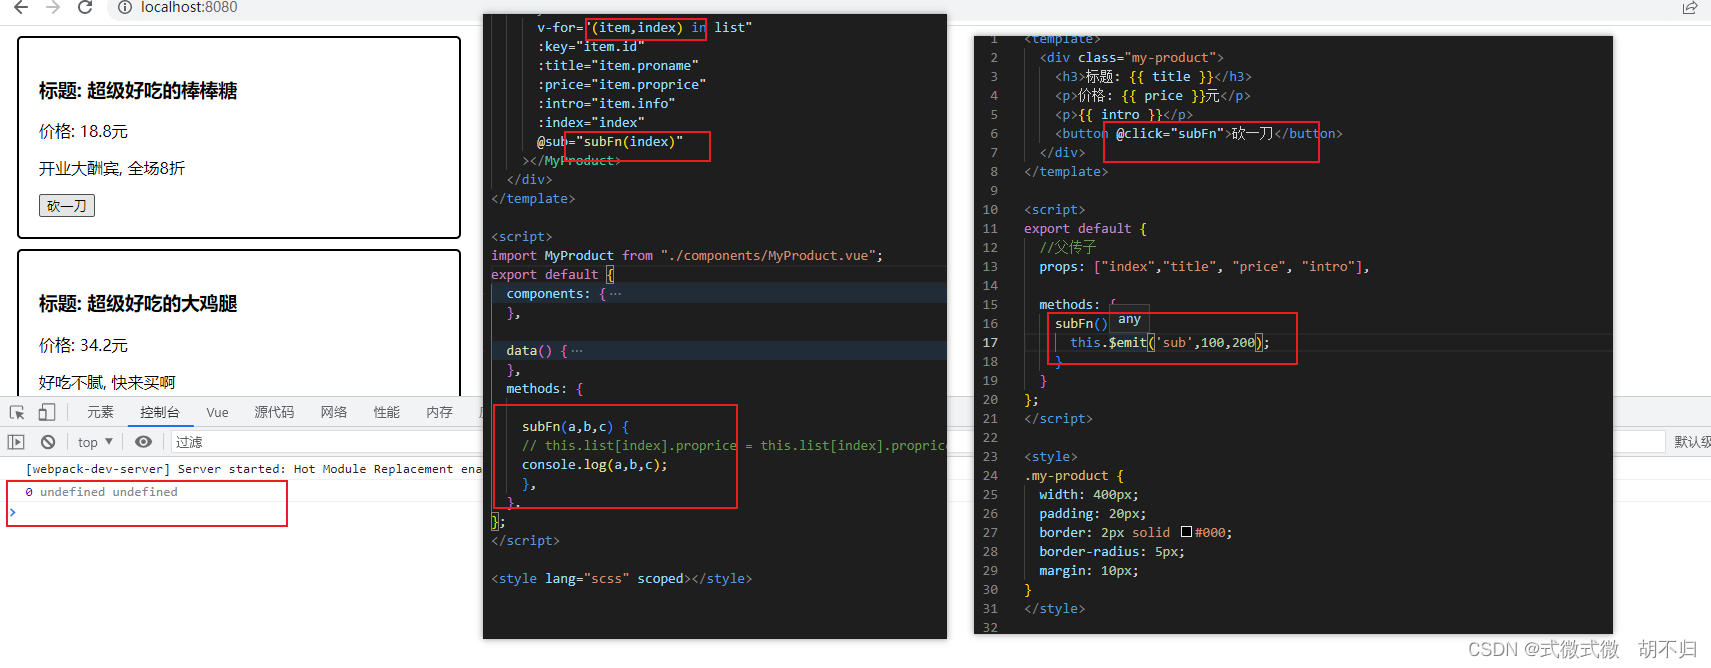
Task: Click the @click="subFn" button code line
Action: (1198, 134)
